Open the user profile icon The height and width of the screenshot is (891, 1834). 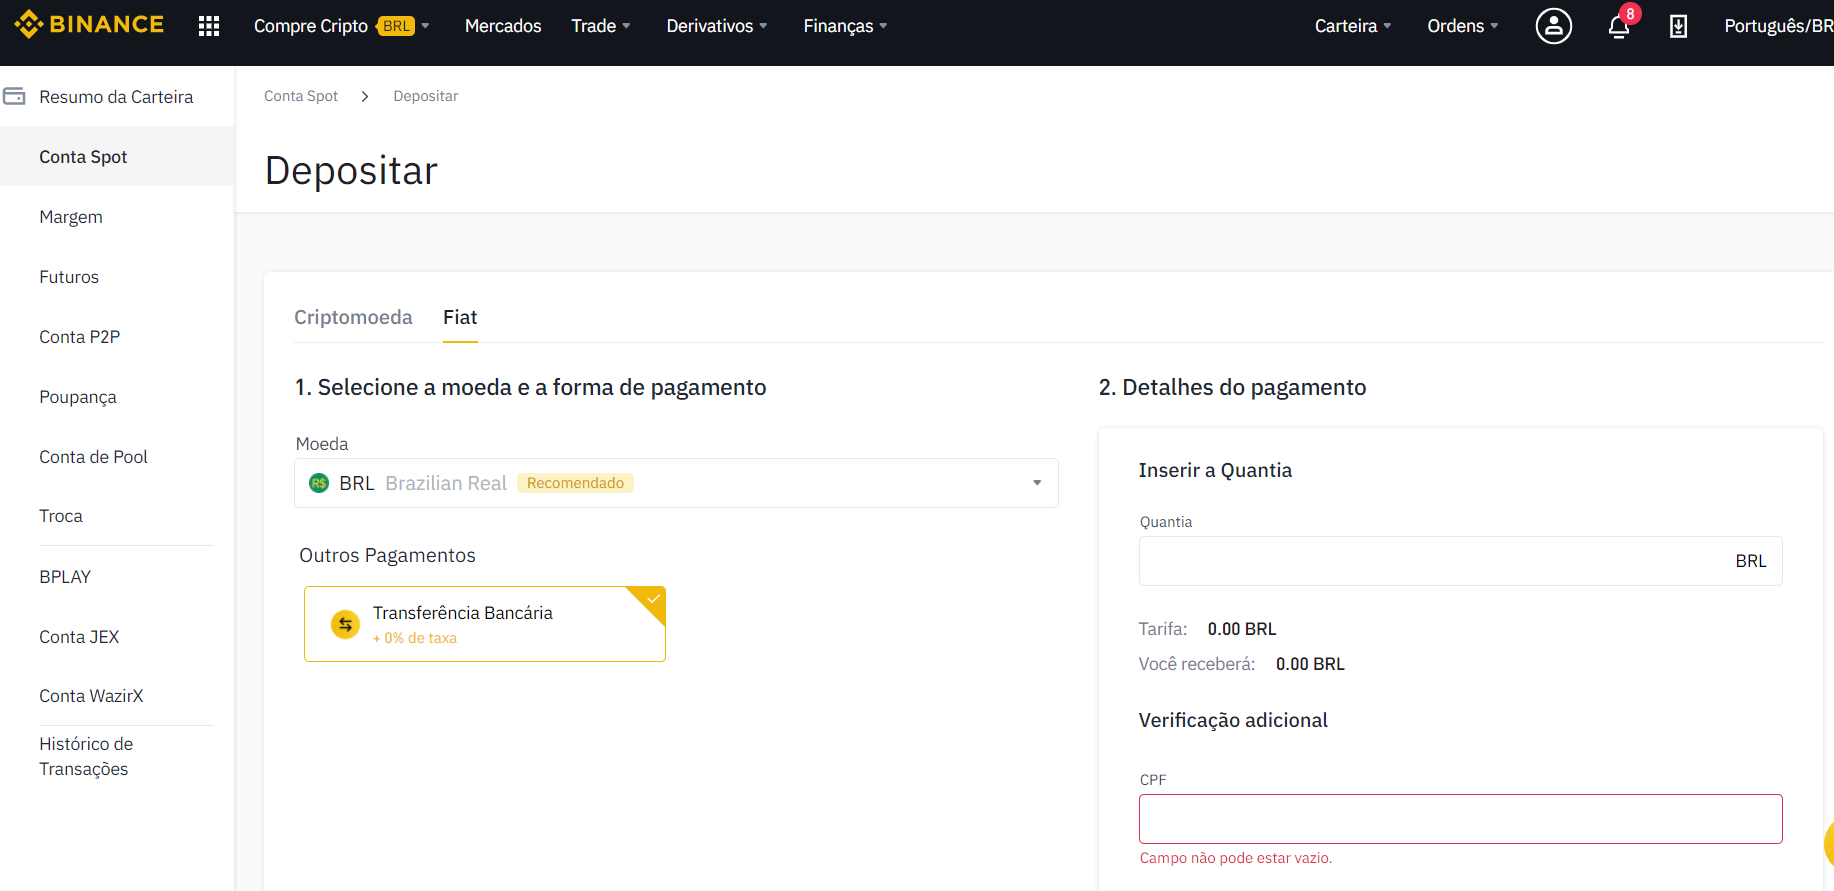point(1553,26)
